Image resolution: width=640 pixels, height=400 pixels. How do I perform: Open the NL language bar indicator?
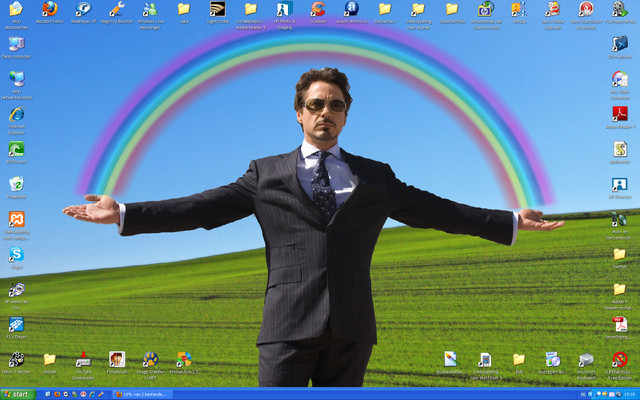(x=583, y=394)
